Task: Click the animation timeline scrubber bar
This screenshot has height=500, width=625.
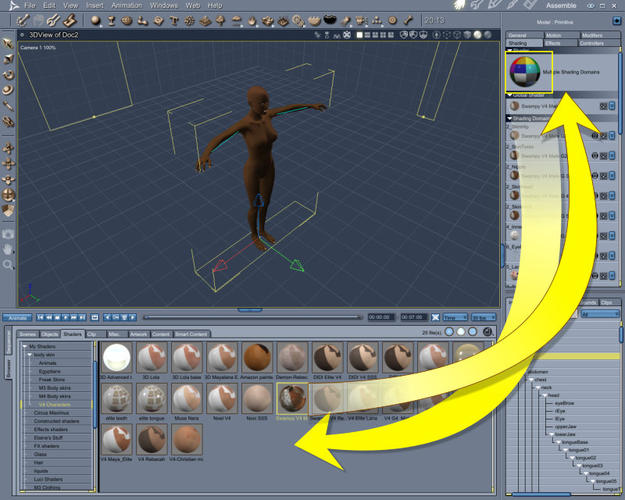Action: click(x=253, y=317)
